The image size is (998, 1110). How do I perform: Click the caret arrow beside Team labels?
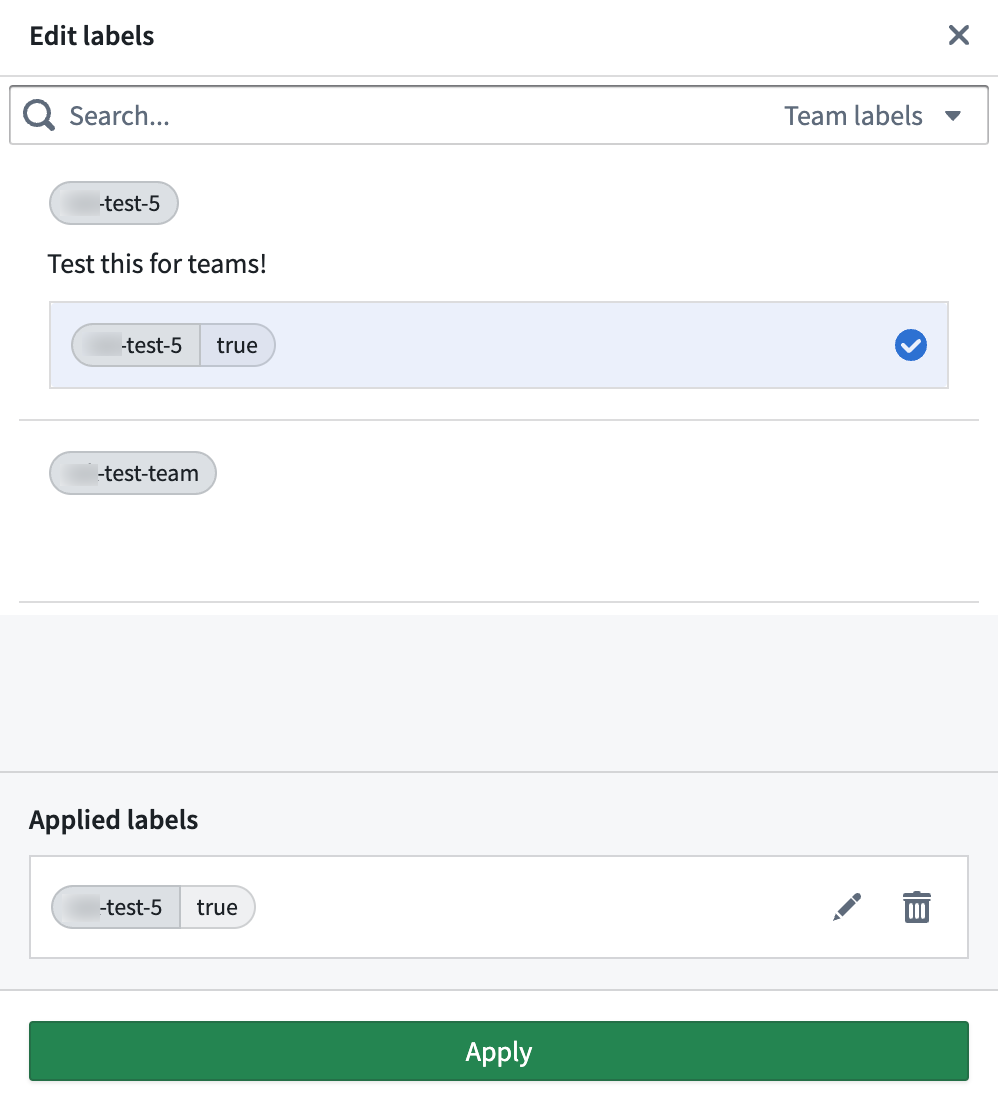pyautogui.click(x=953, y=116)
